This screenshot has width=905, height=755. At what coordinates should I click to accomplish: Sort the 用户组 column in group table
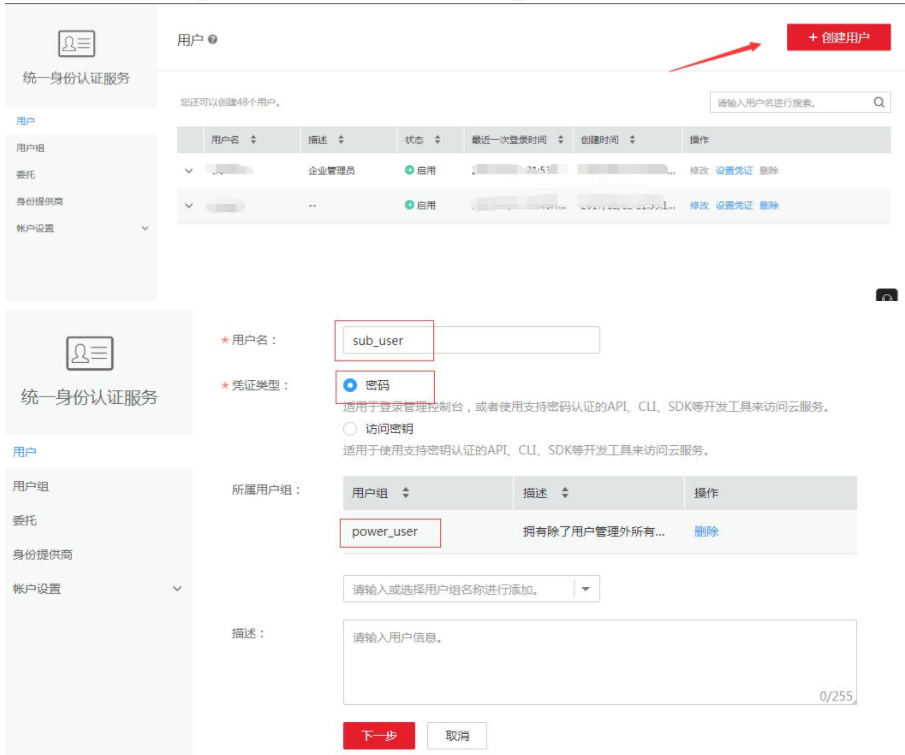(406, 492)
